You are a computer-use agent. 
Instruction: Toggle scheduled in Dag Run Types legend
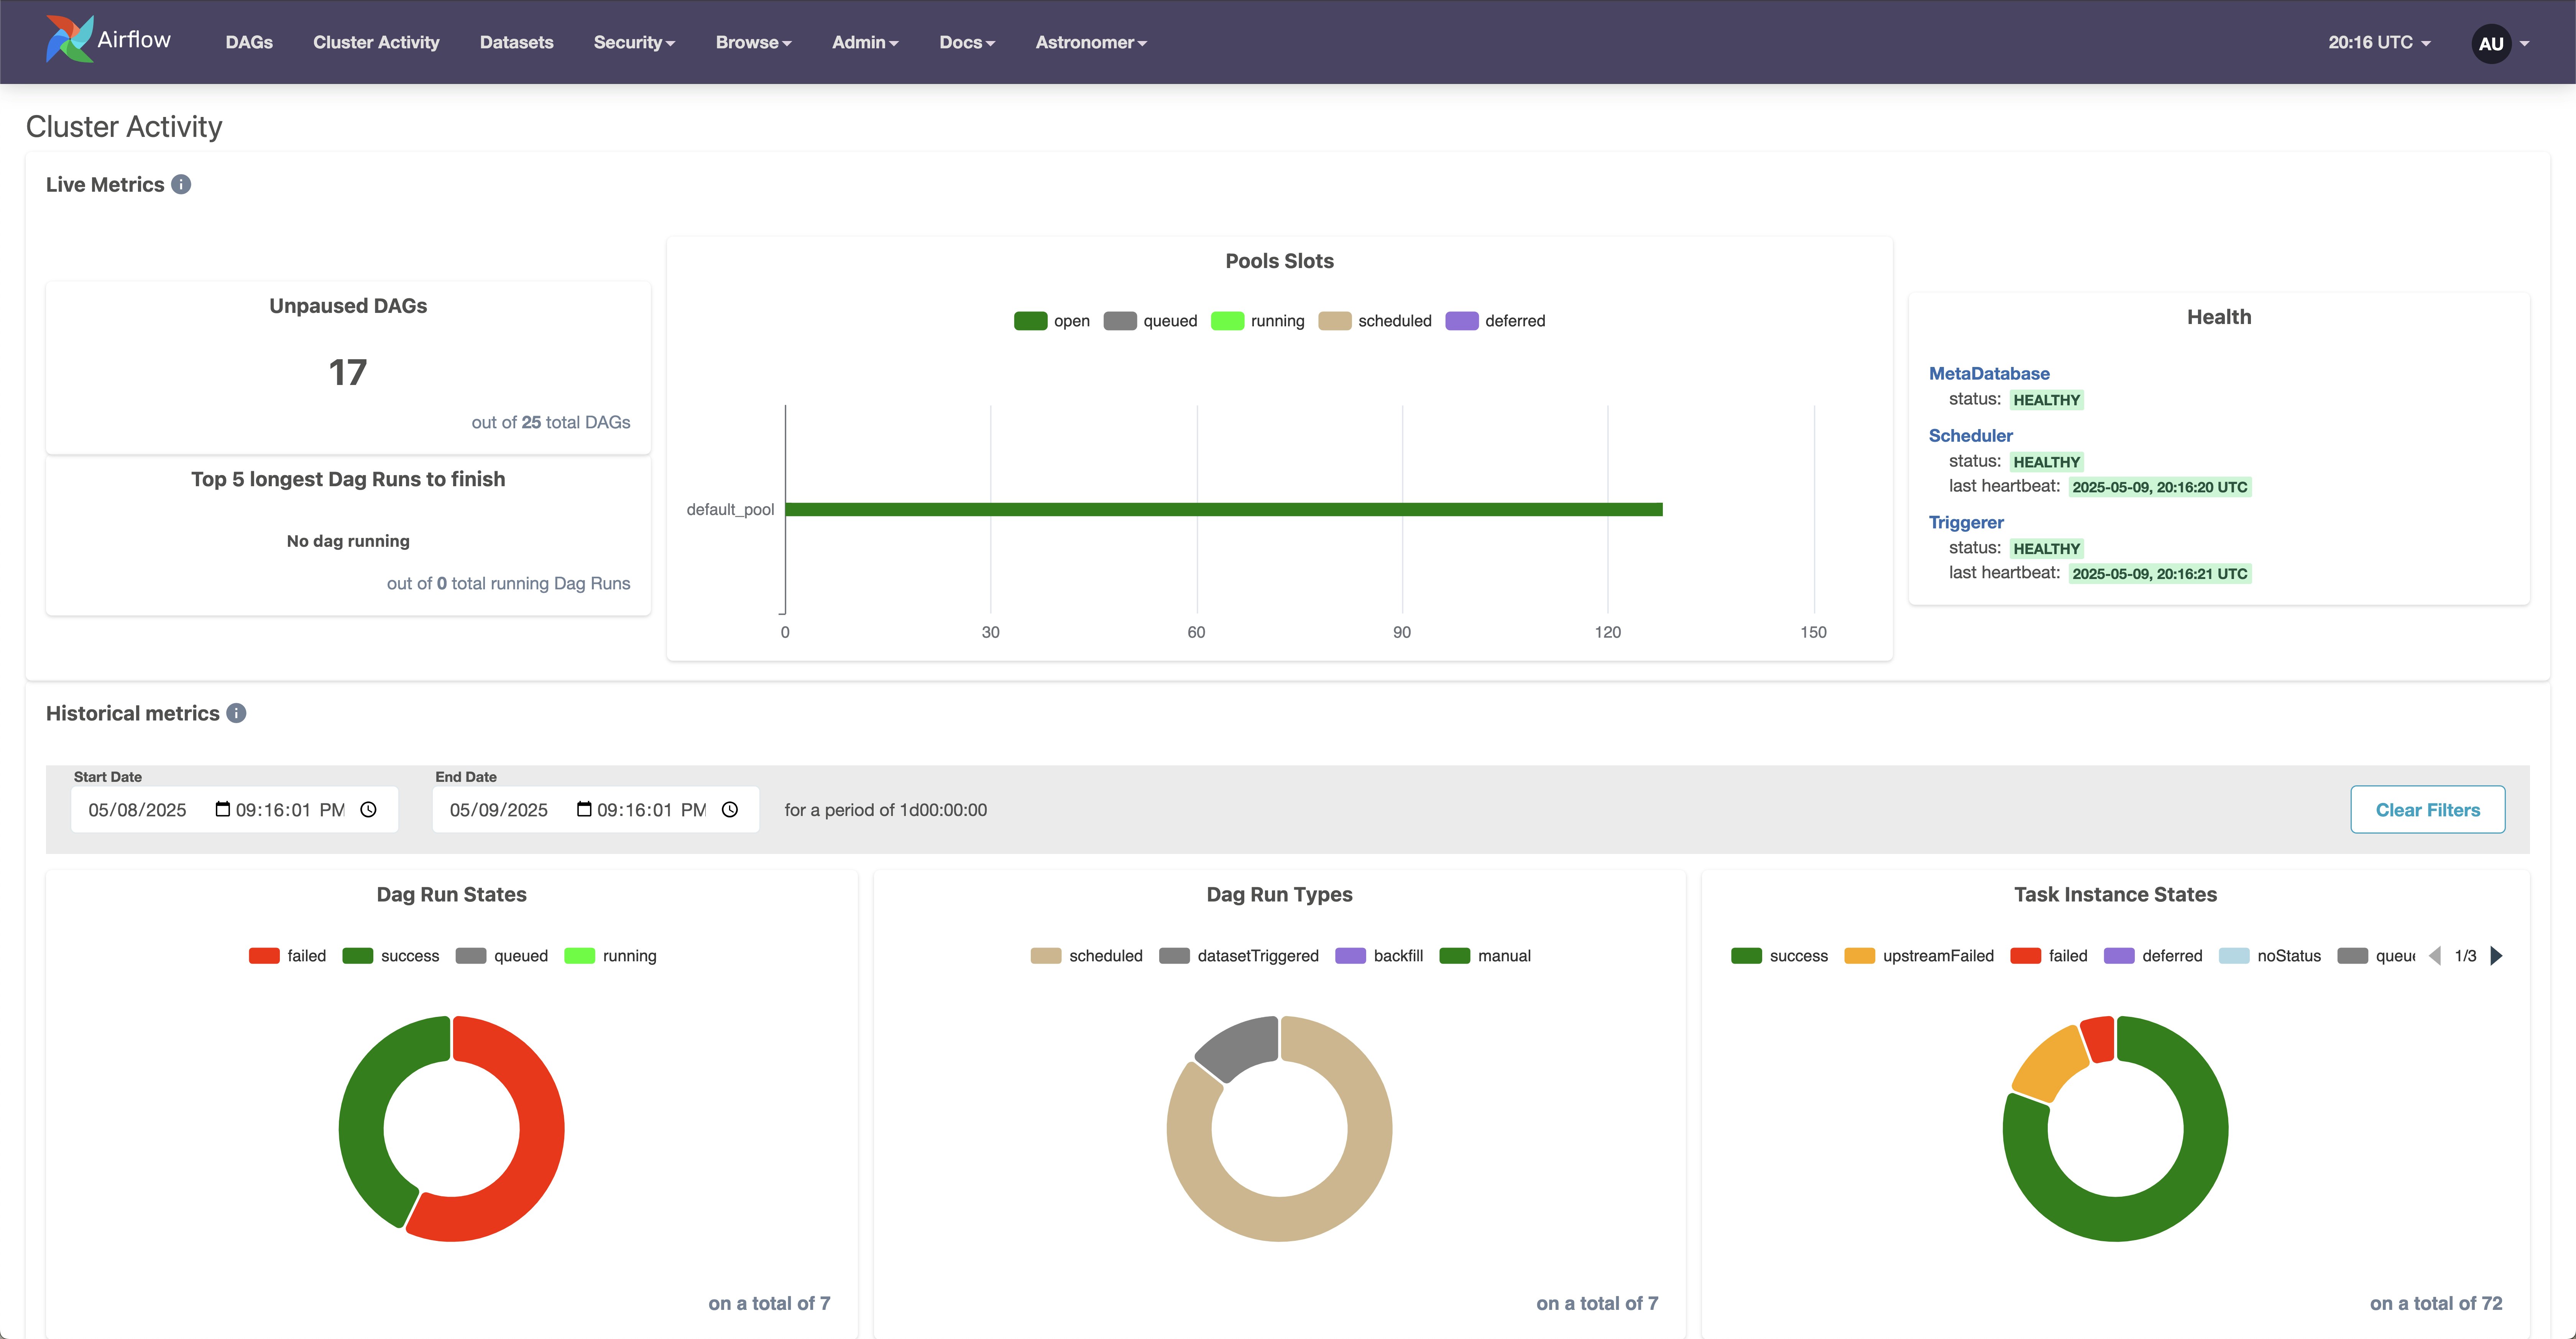[1087, 956]
